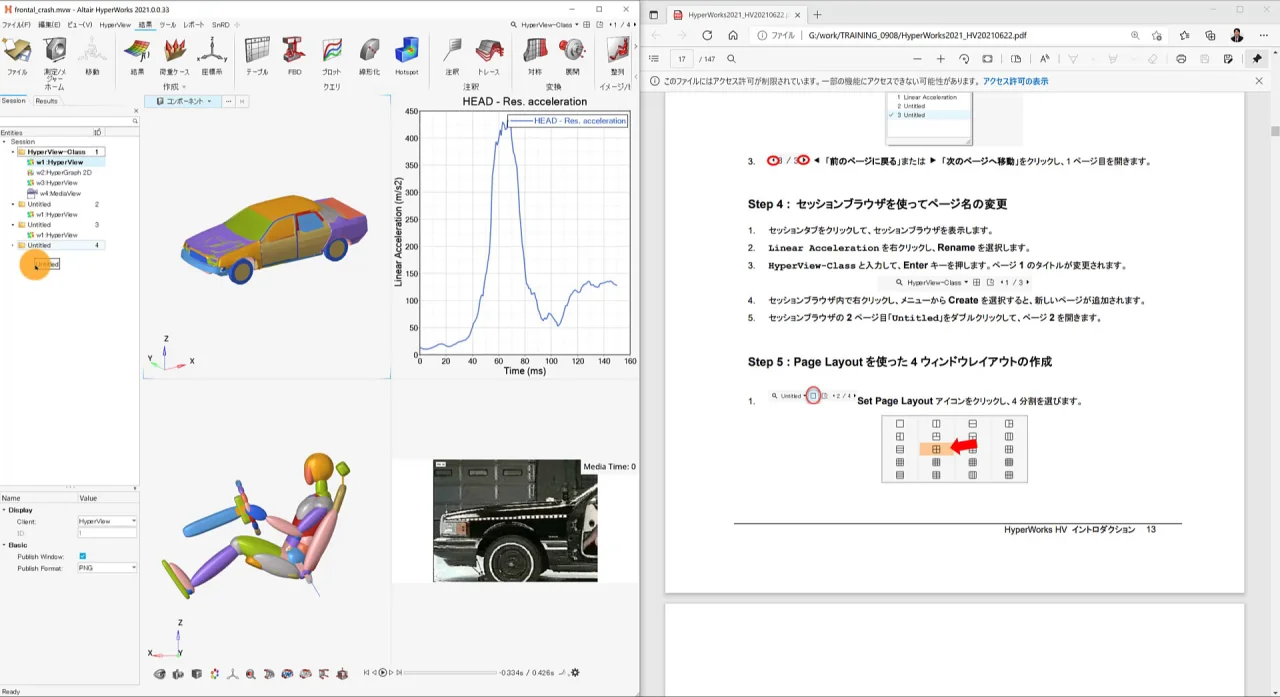Toggle the Read aloud button in PDF toolbar

pos(1044,59)
